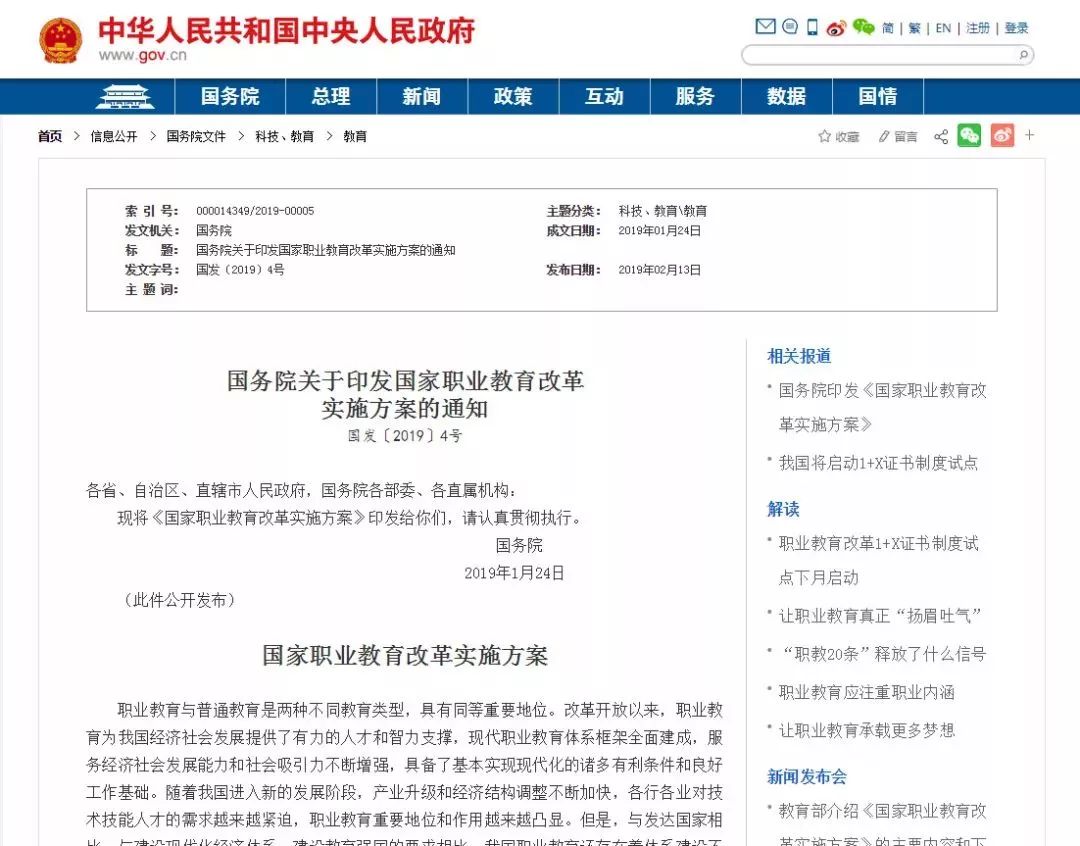Click the mobile phone icon in header

tap(813, 27)
